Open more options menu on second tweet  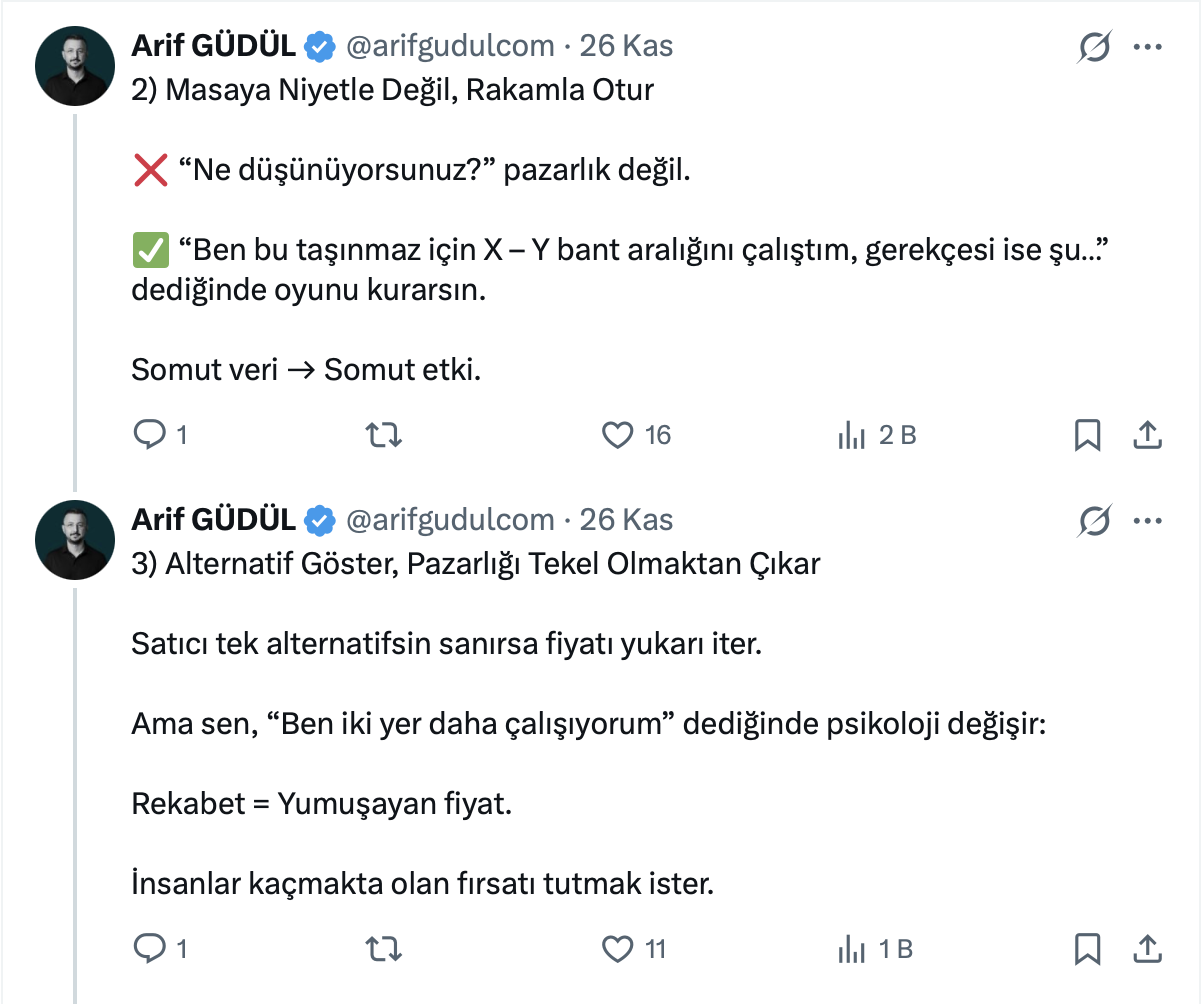click(x=1147, y=520)
